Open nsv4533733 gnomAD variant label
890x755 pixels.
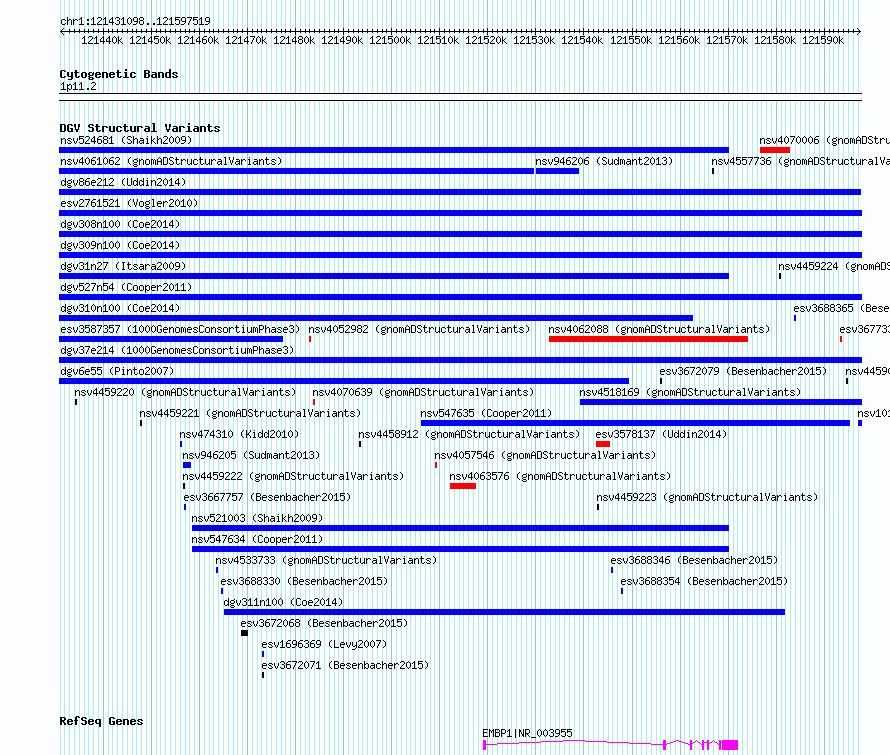point(326,560)
